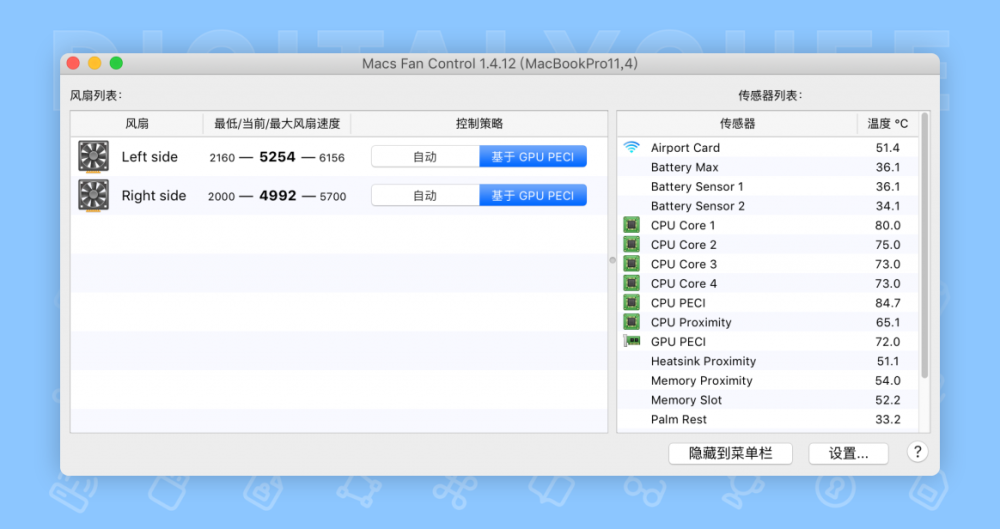
Task: Sort by the 传感器 column header
Action: click(x=737, y=124)
